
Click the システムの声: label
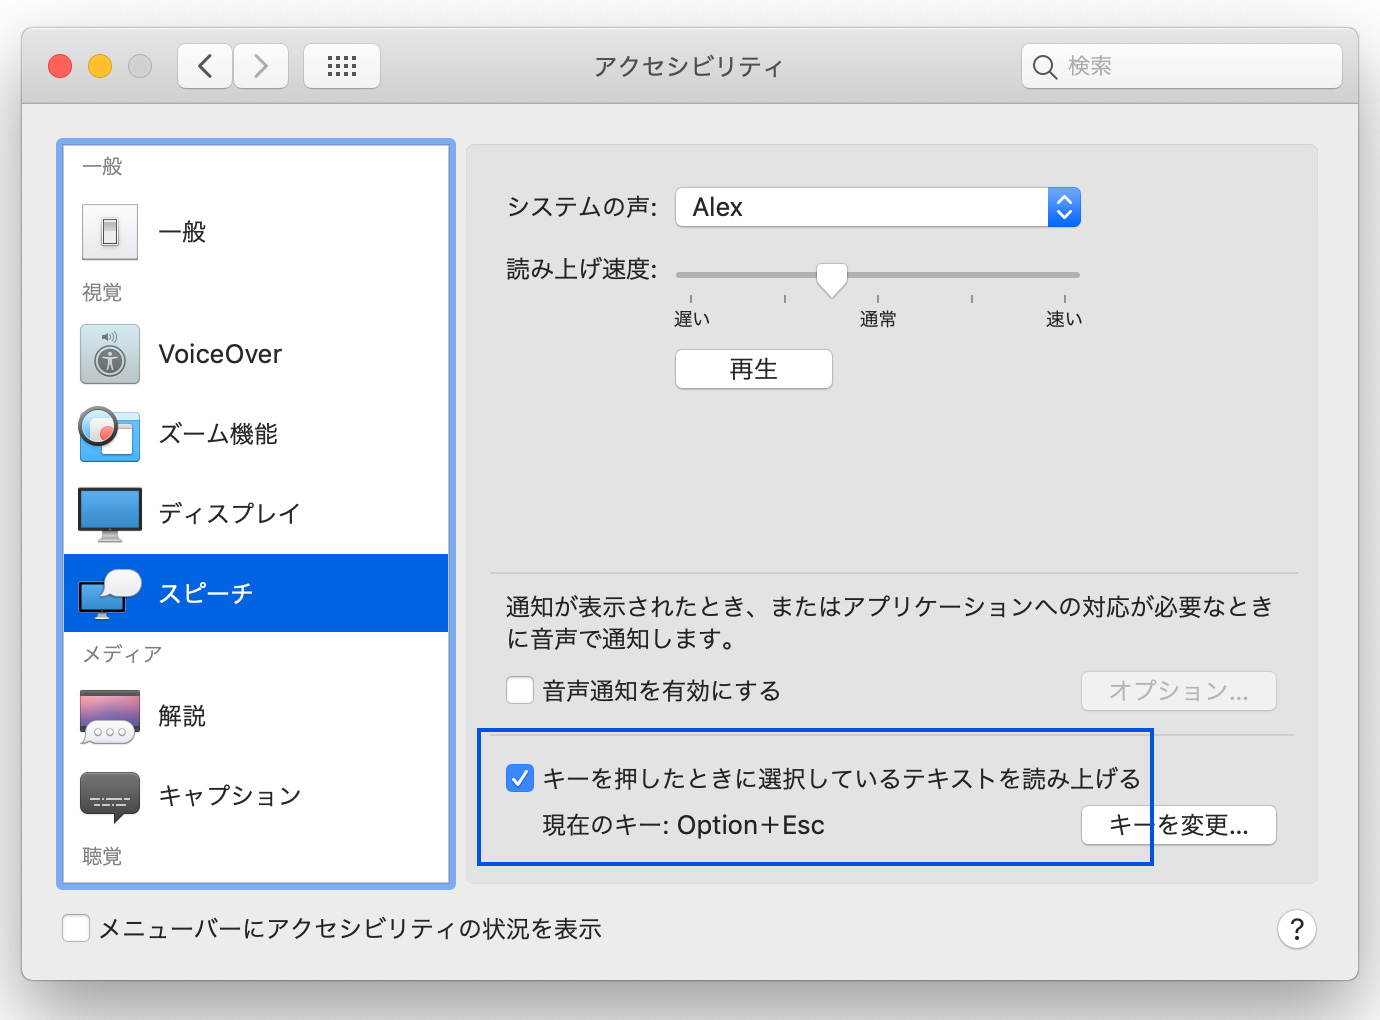coord(582,207)
